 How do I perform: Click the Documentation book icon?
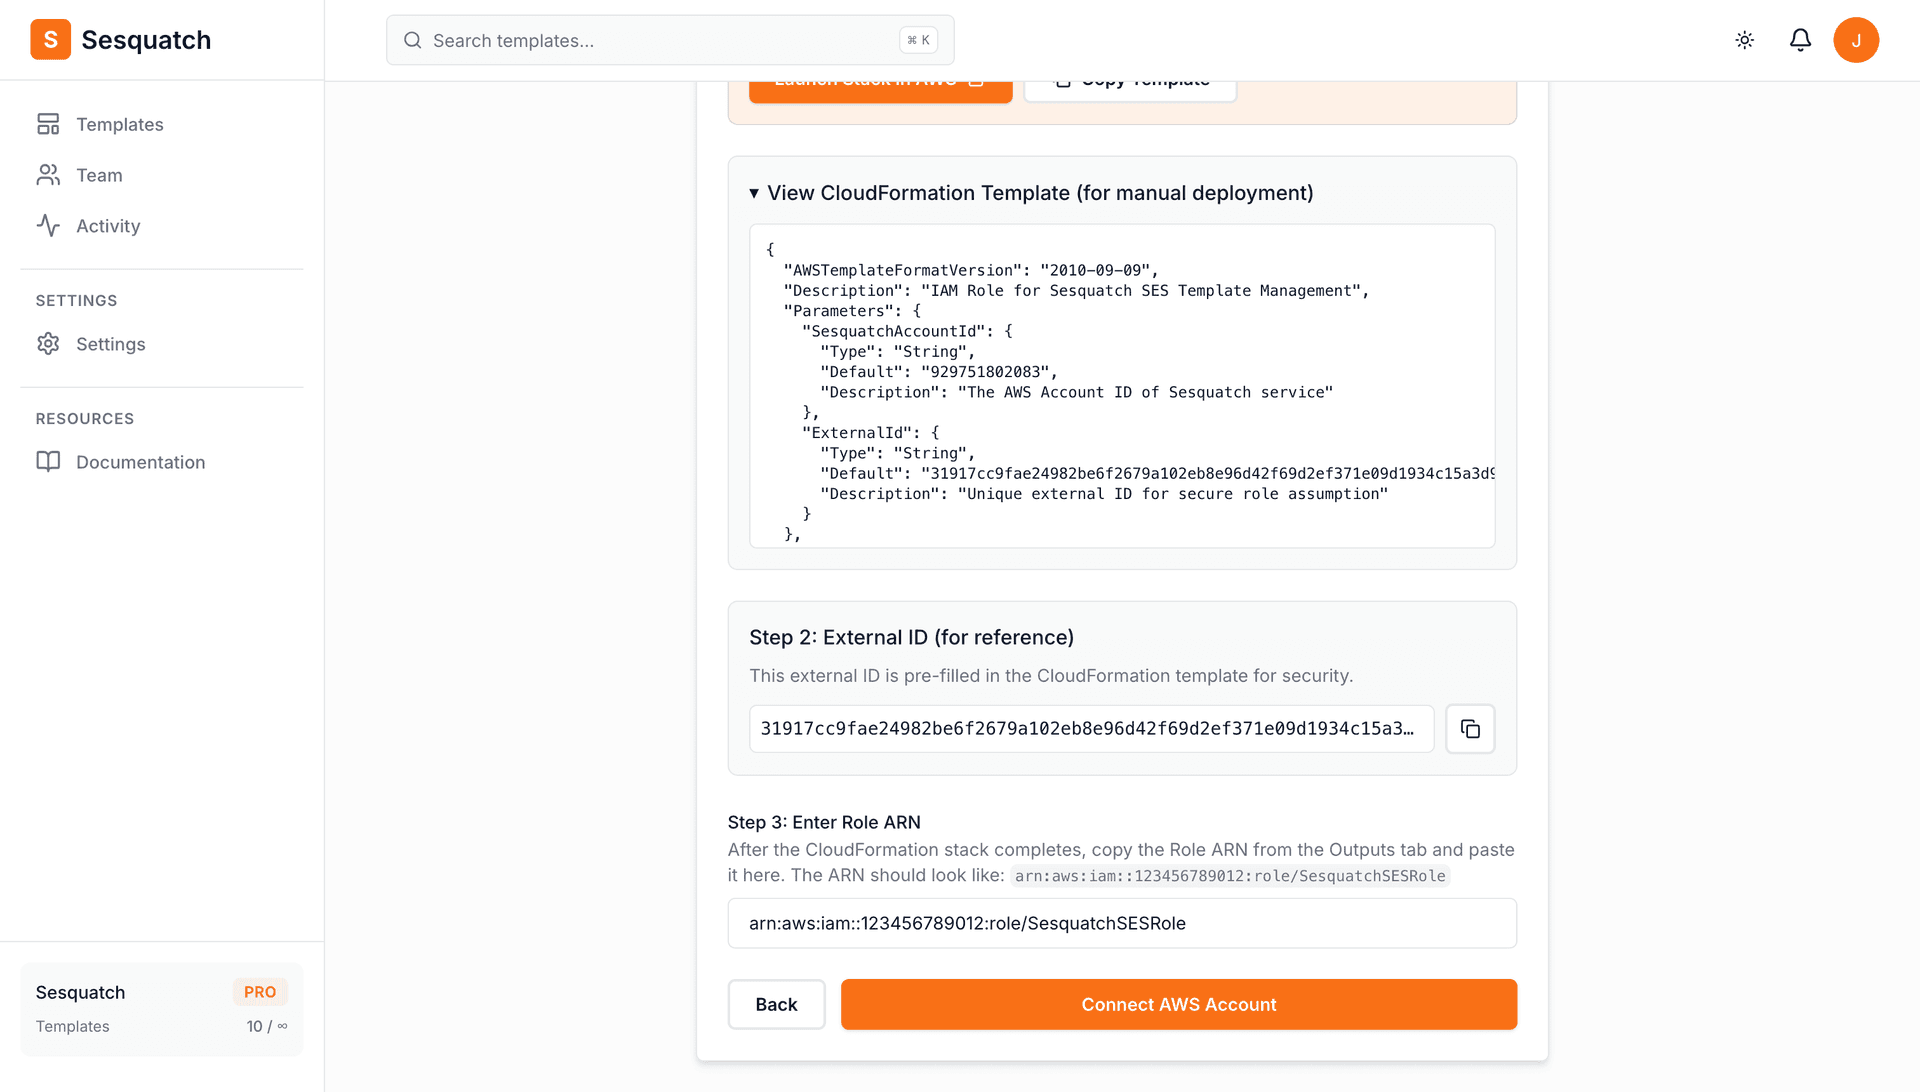pyautogui.click(x=48, y=462)
